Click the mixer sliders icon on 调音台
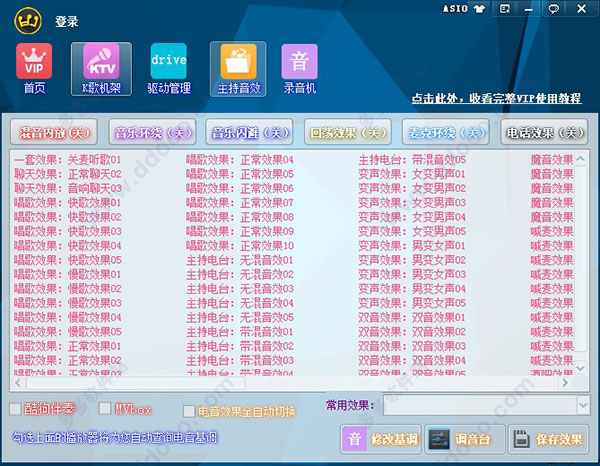This screenshot has height=466, width=600. [439, 439]
